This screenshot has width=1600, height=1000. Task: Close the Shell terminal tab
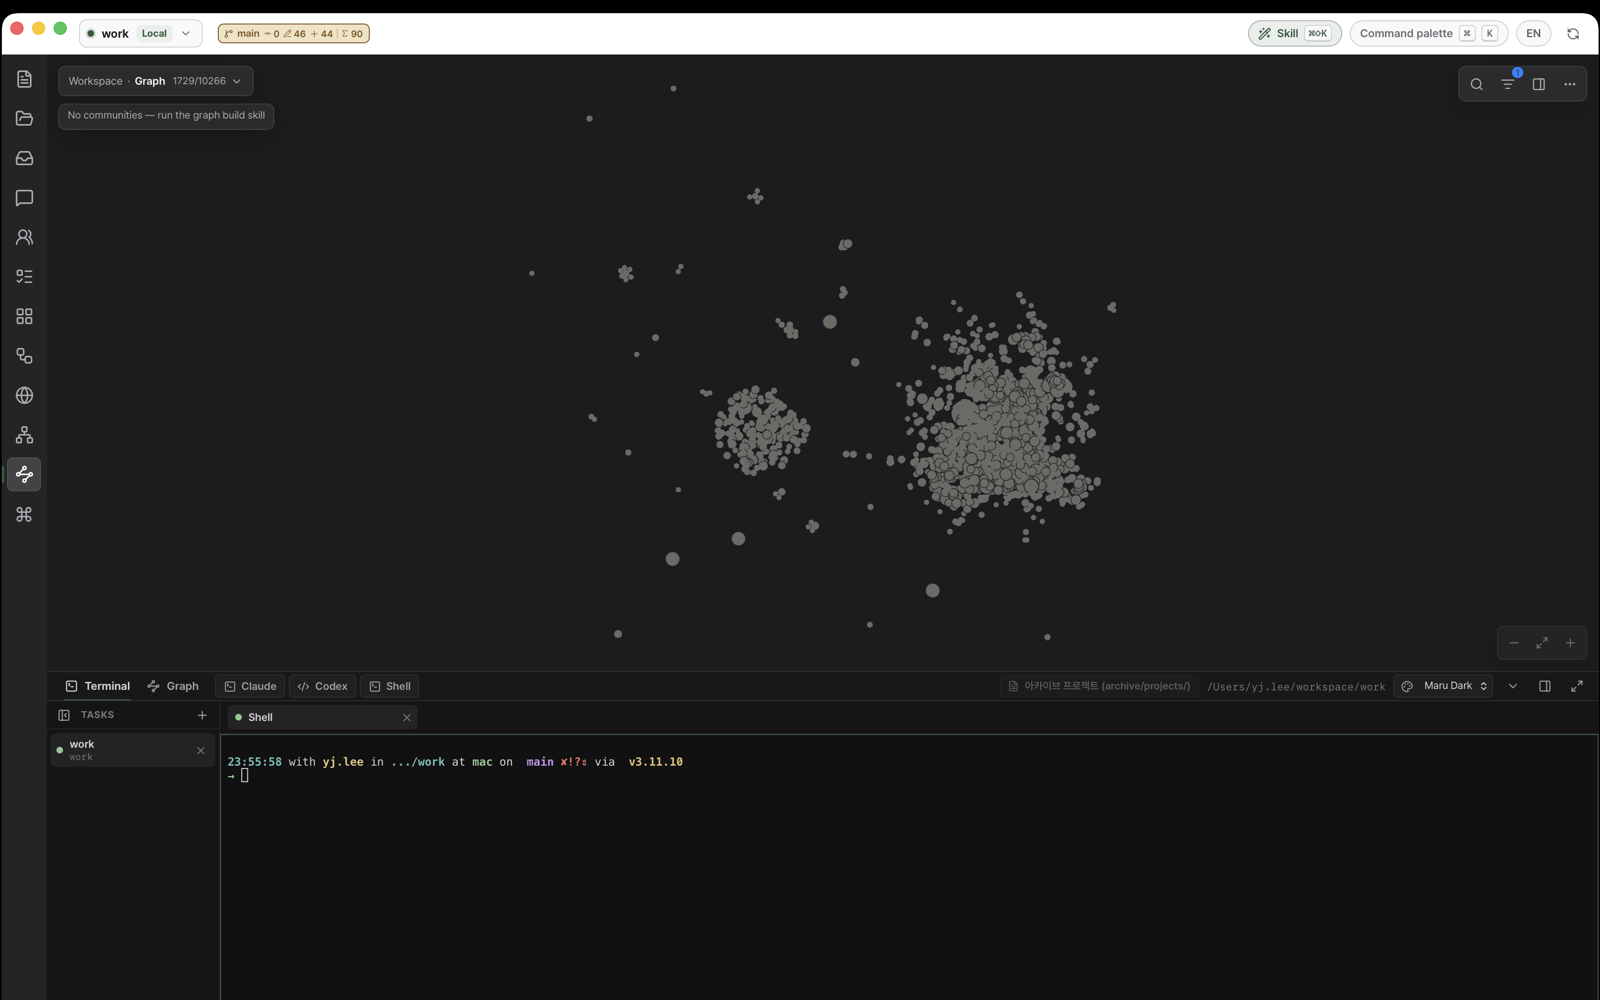[x=407, y=717]
